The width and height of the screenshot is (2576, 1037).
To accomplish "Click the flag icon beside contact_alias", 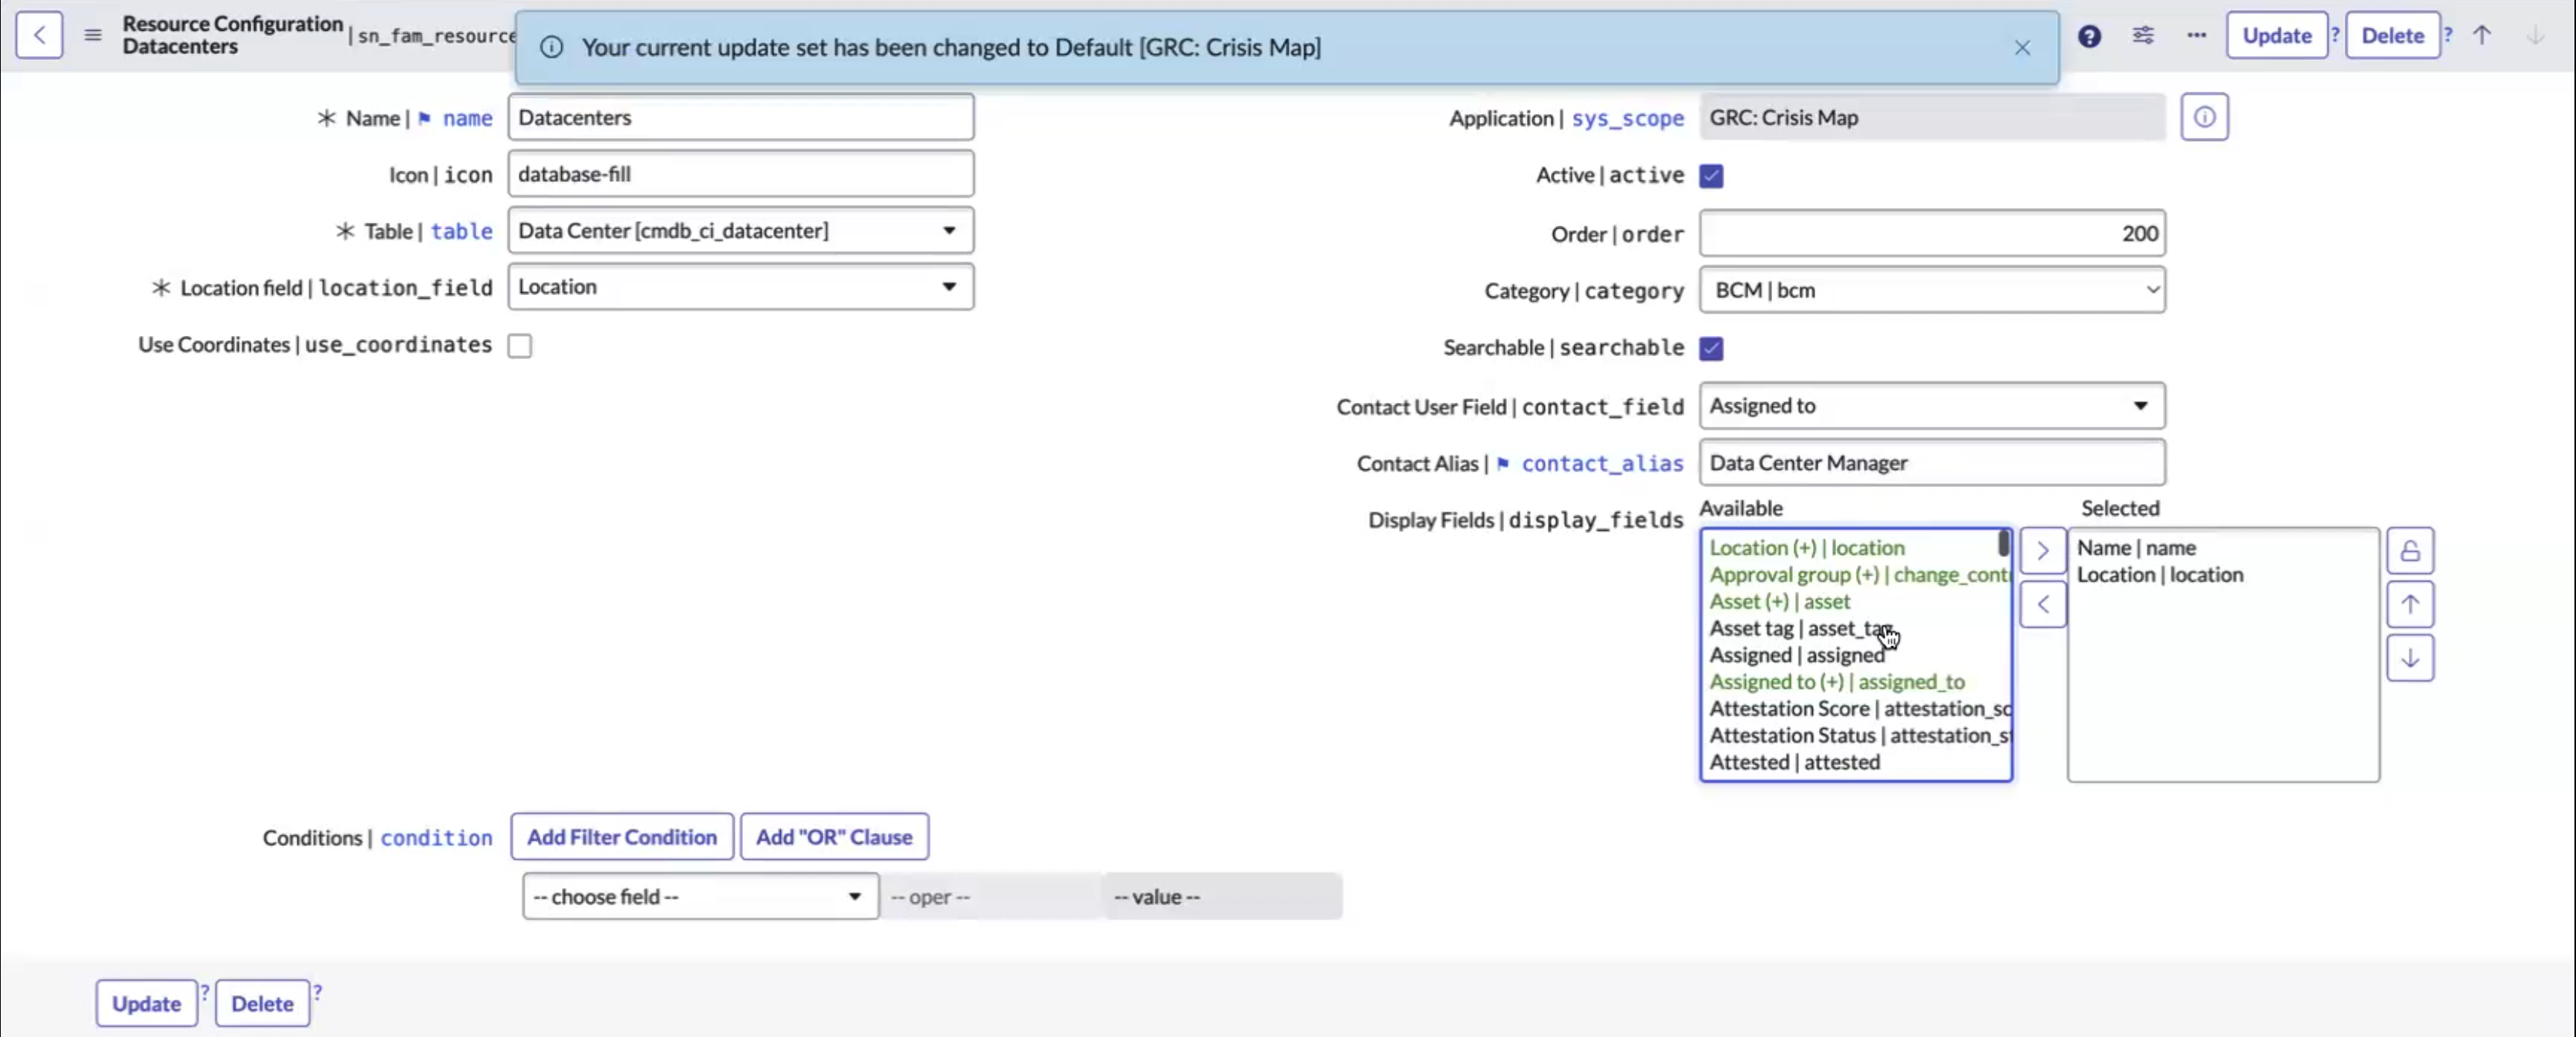I will tap(1502, 464).
